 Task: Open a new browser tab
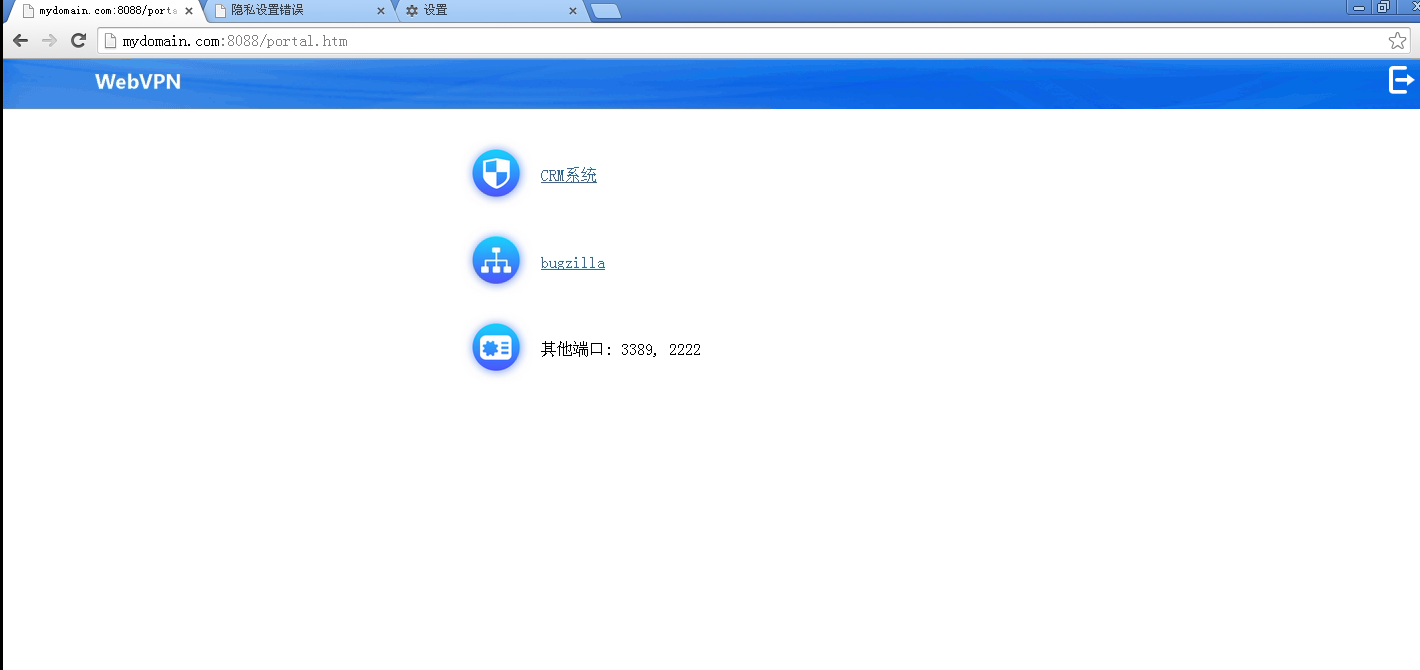606,11
